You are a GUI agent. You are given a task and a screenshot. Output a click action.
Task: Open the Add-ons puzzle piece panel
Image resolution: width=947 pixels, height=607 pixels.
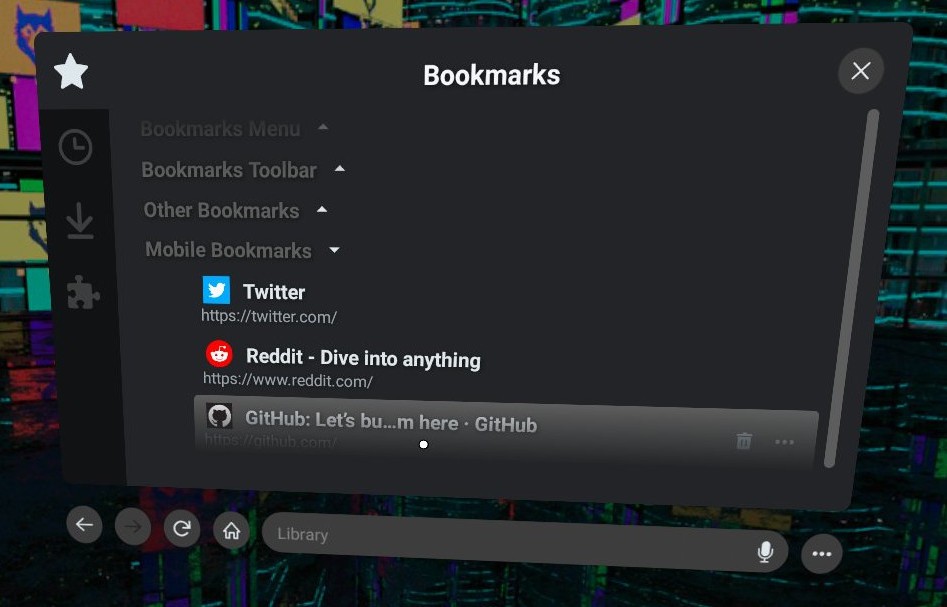coord(83,292)
